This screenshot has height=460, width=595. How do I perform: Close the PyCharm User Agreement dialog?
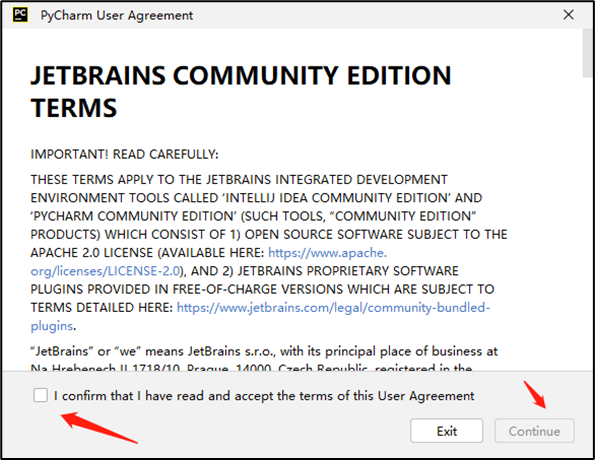pos(568,15)
